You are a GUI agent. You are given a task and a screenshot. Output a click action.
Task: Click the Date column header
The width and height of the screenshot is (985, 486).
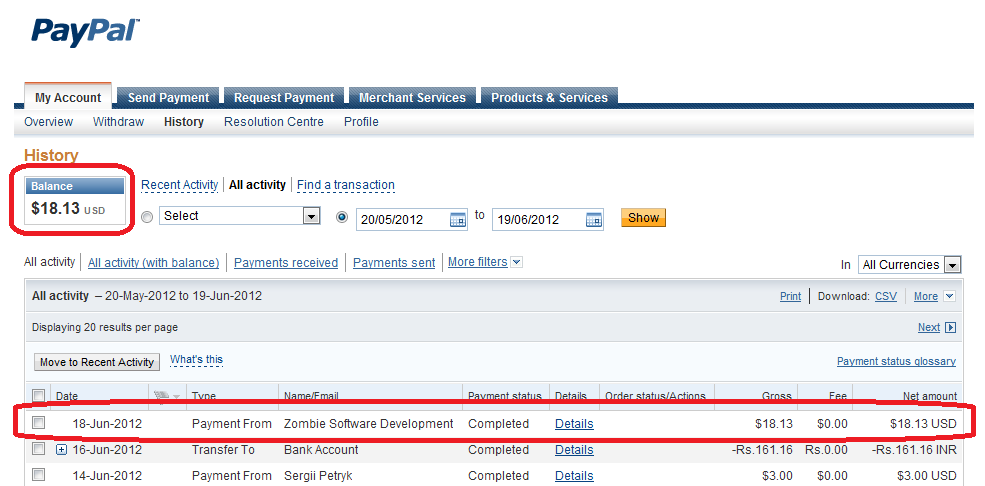[x=67, y=396]
